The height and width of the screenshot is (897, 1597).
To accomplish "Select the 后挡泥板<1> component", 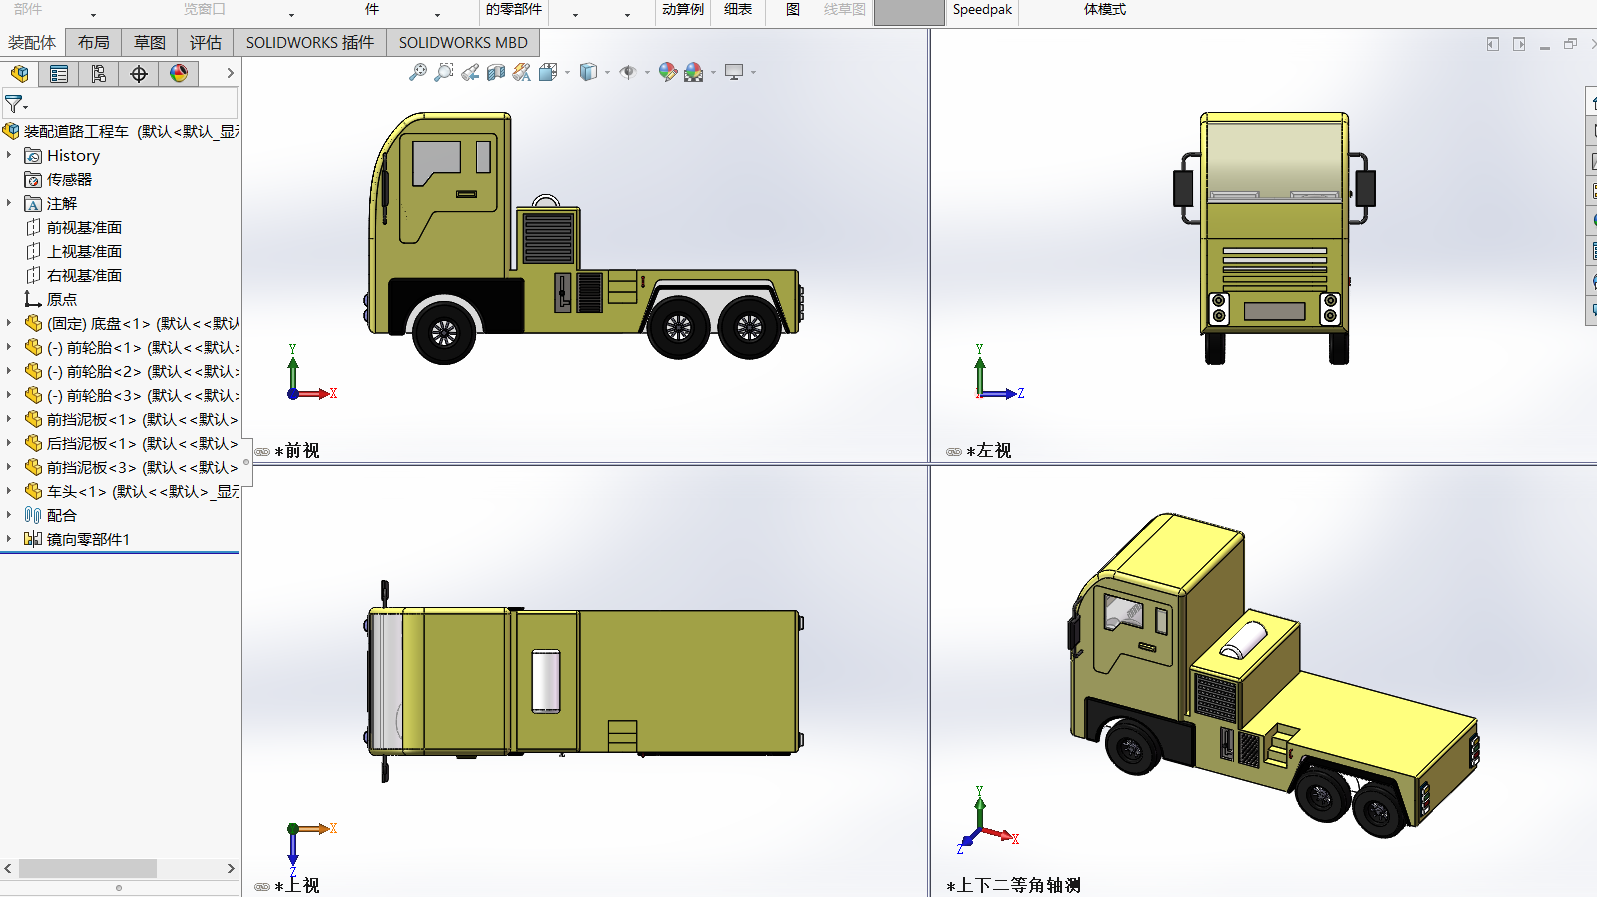I will pyautogui.click(x=132, y=444).
